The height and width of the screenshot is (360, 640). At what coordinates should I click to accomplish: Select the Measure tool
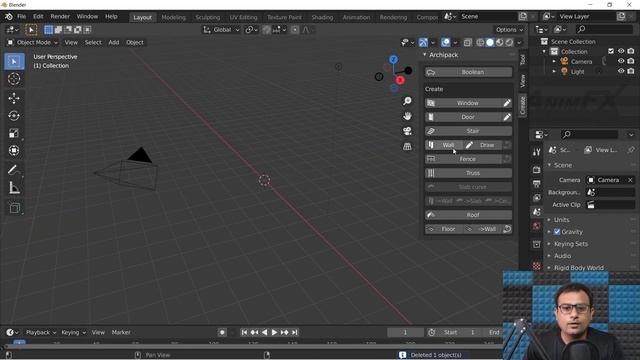pos(14,188)
